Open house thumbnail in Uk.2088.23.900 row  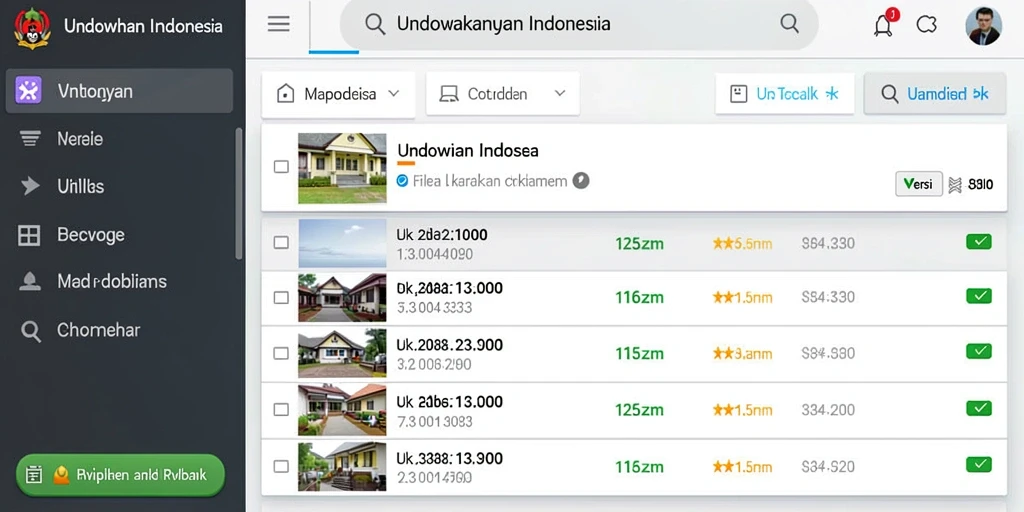(x=342, y=353)
